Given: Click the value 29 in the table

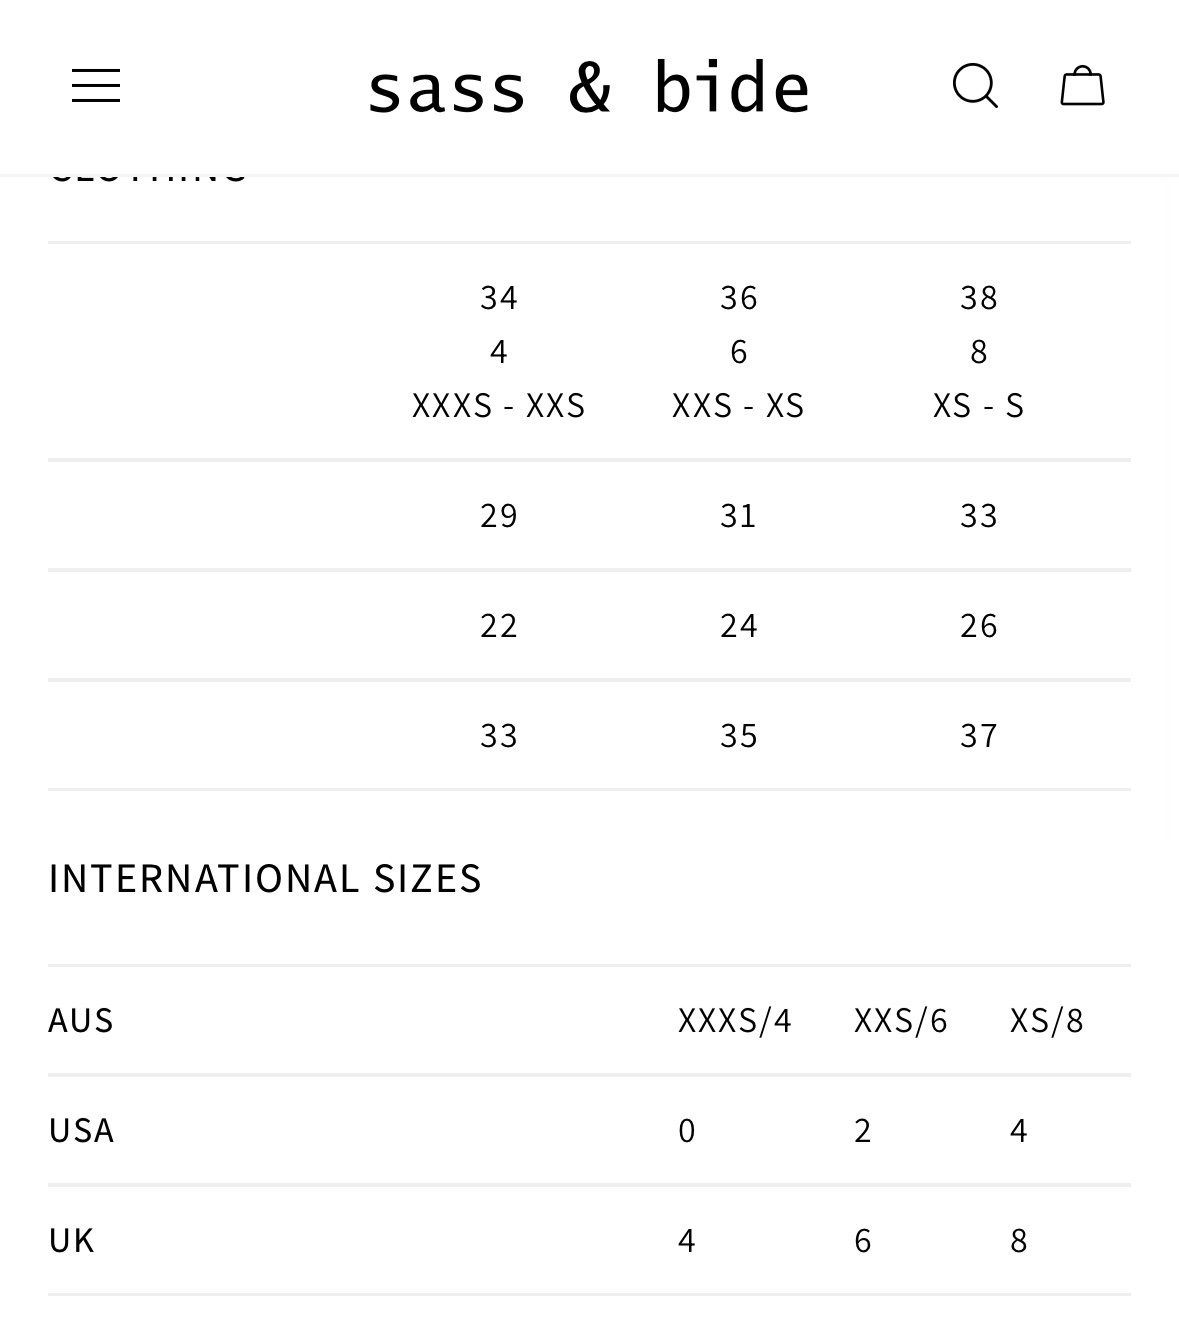Looking at the screenshot, I should coord(499,516).
